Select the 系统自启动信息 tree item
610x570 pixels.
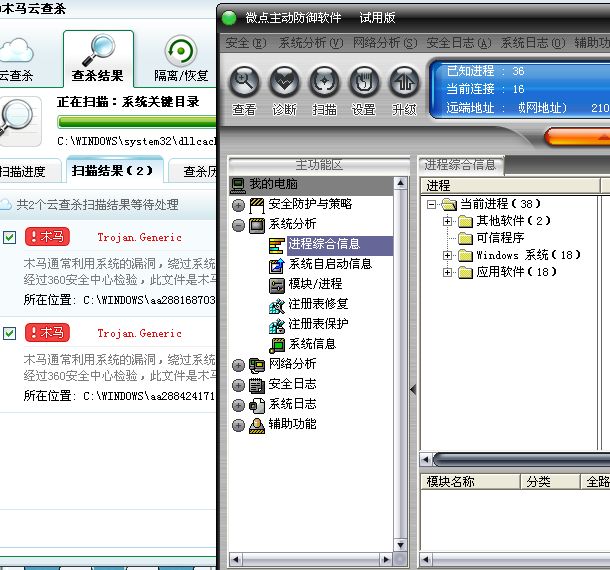click(x=330, y=264)
